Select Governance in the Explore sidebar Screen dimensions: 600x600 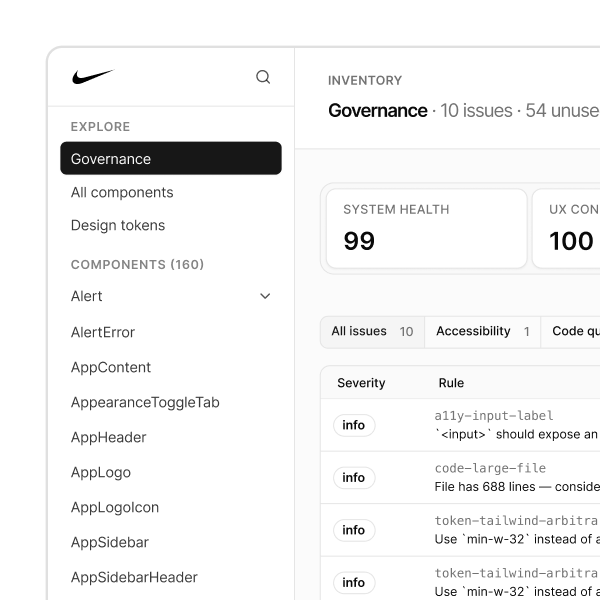pos(171,158)
